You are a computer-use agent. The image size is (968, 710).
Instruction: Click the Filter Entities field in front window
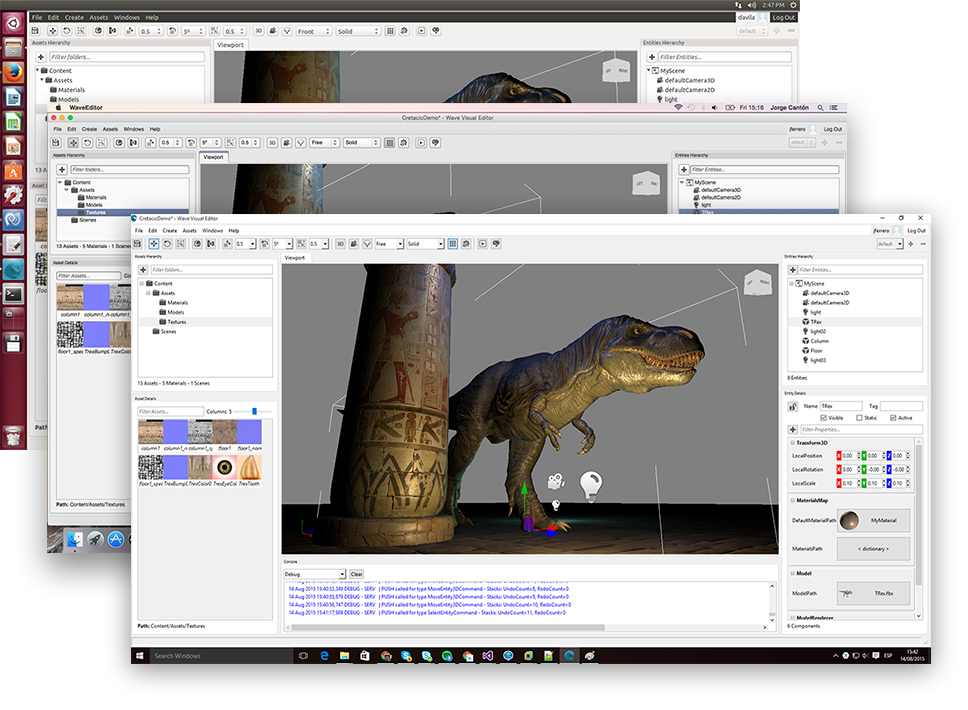861,270
